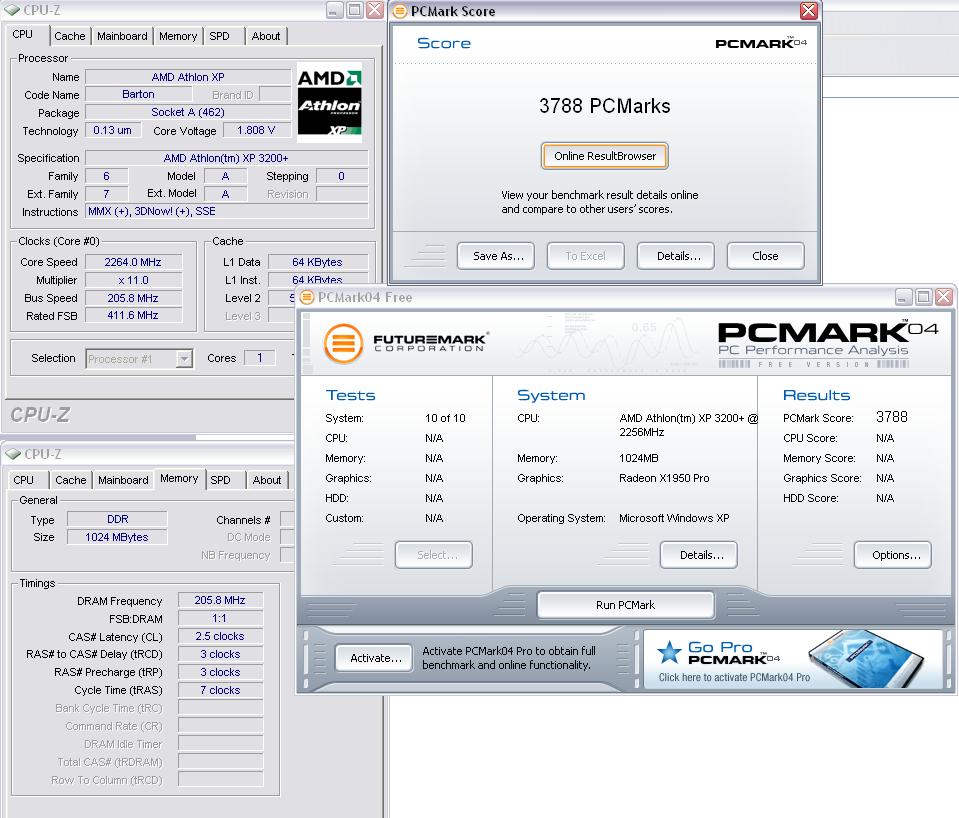This screenshot has height=818, width=959.
Task: Click the Futuremark orange logo icon
Action: (343, 343)
